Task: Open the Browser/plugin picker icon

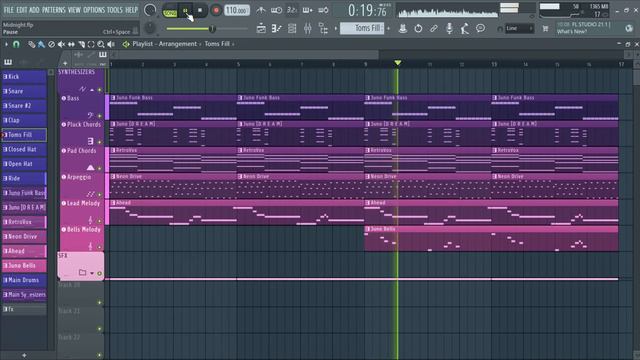Action: click(x=323, y=29)
